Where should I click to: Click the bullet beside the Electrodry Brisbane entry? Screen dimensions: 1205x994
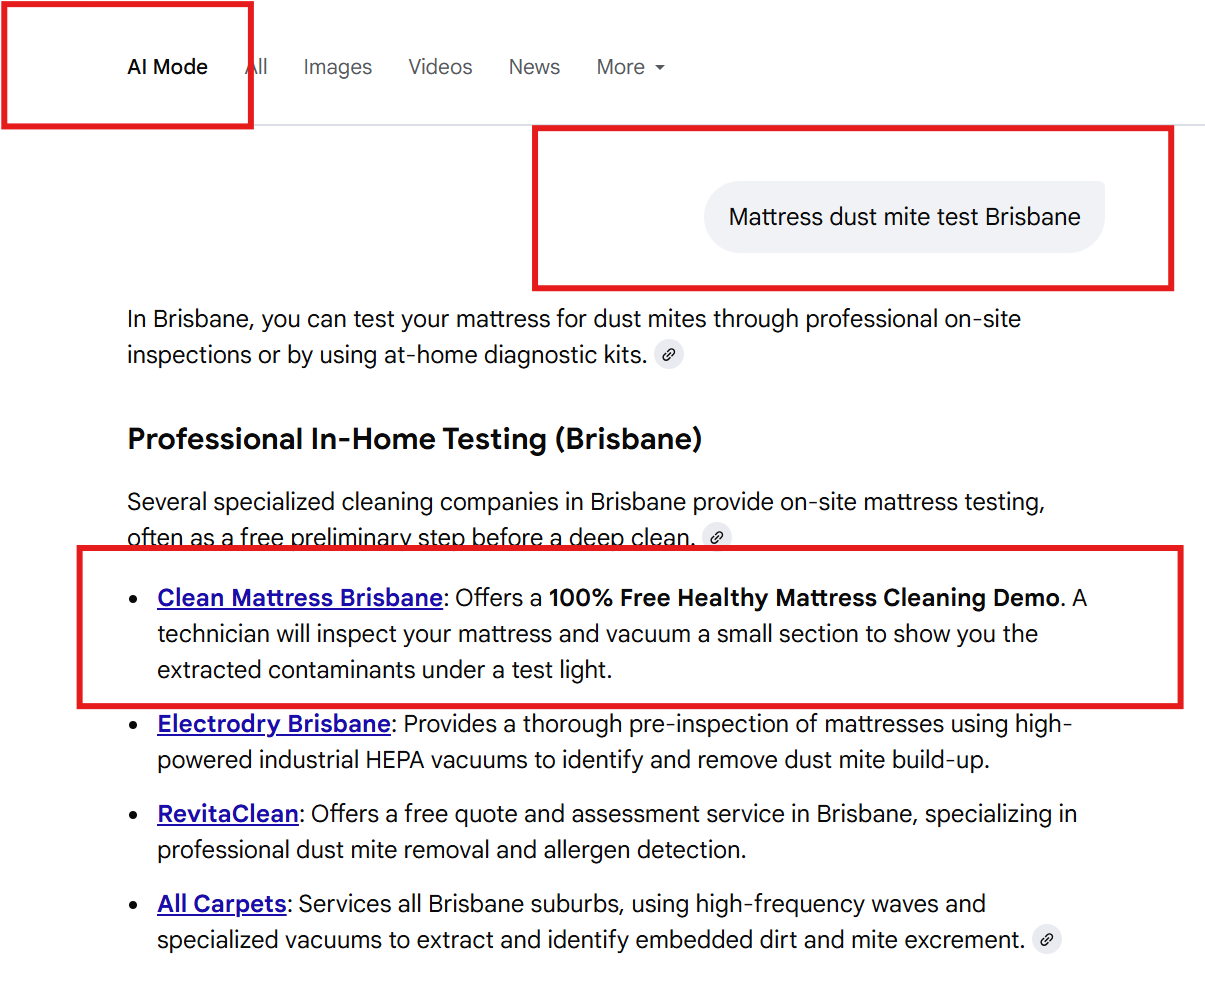point(133,723)
